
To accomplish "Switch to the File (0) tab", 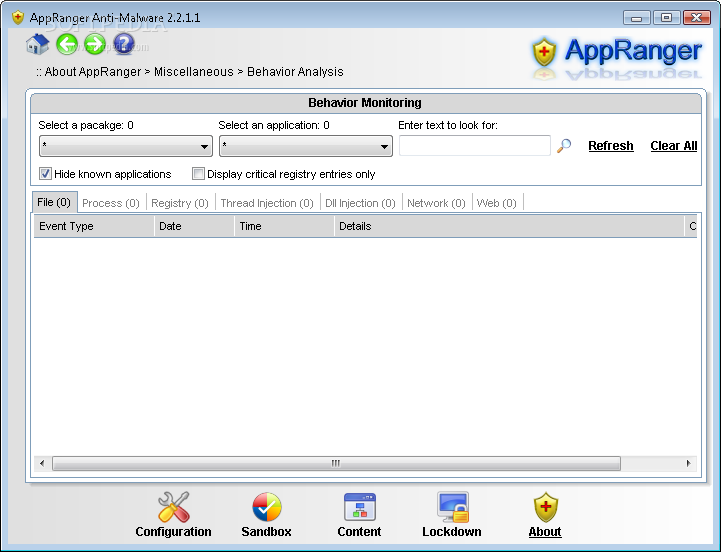I will point(54,202).
